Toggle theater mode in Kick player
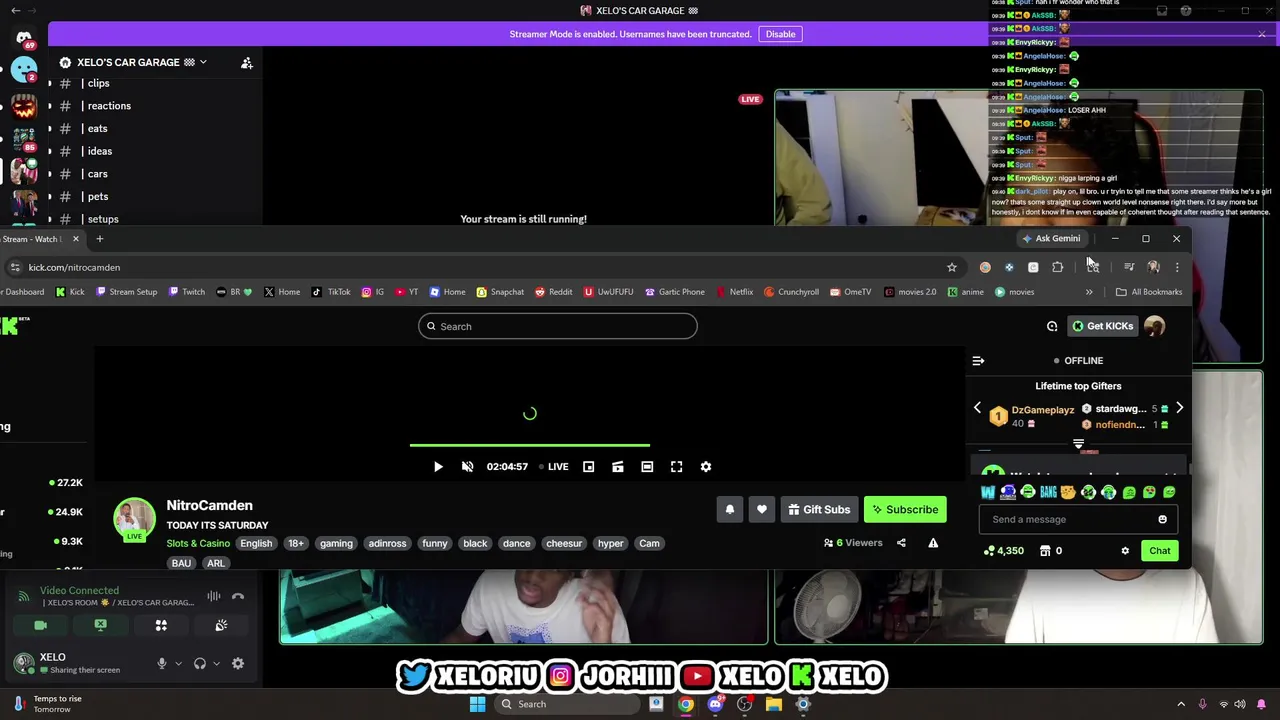1280x720 pixels. pyautogui.click(x=647, y=467)
